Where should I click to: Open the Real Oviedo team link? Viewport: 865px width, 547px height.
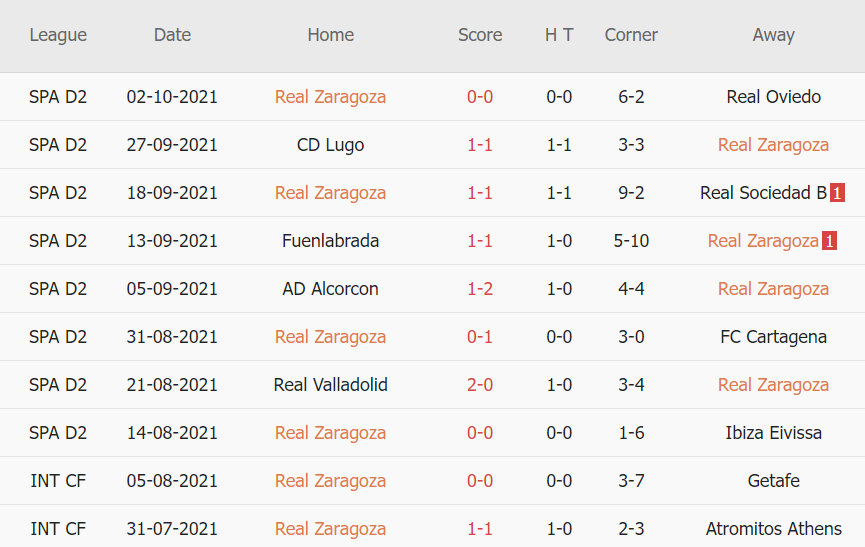pos(773,97)
